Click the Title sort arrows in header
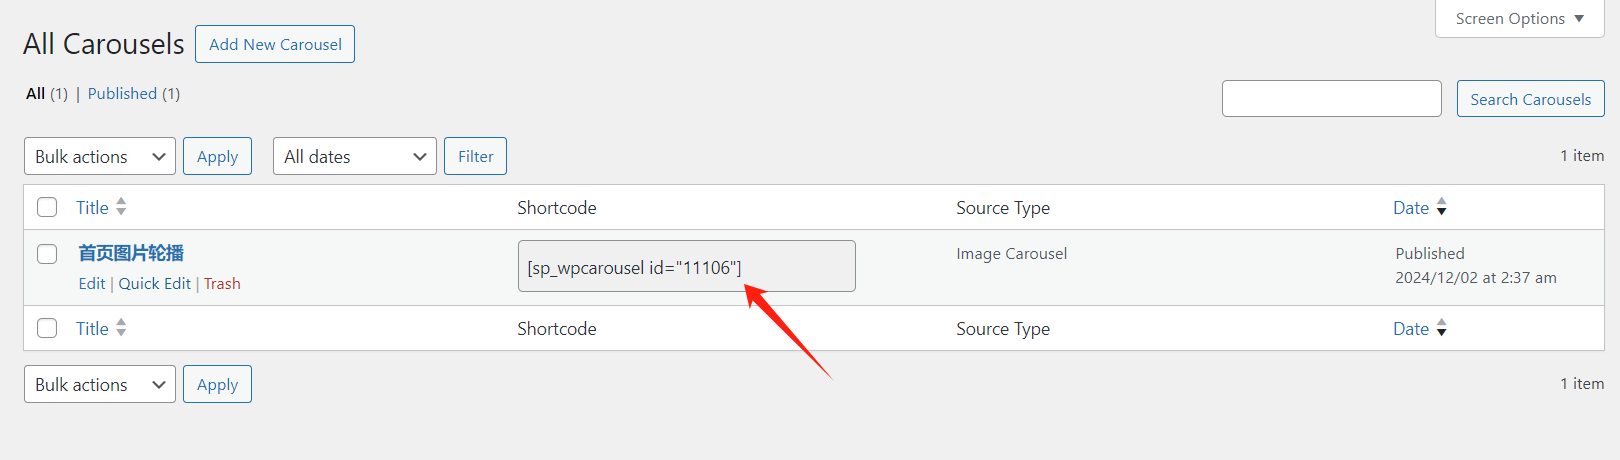The height and width of the screenshot is (460, 1620). click(x=121, y=207)
